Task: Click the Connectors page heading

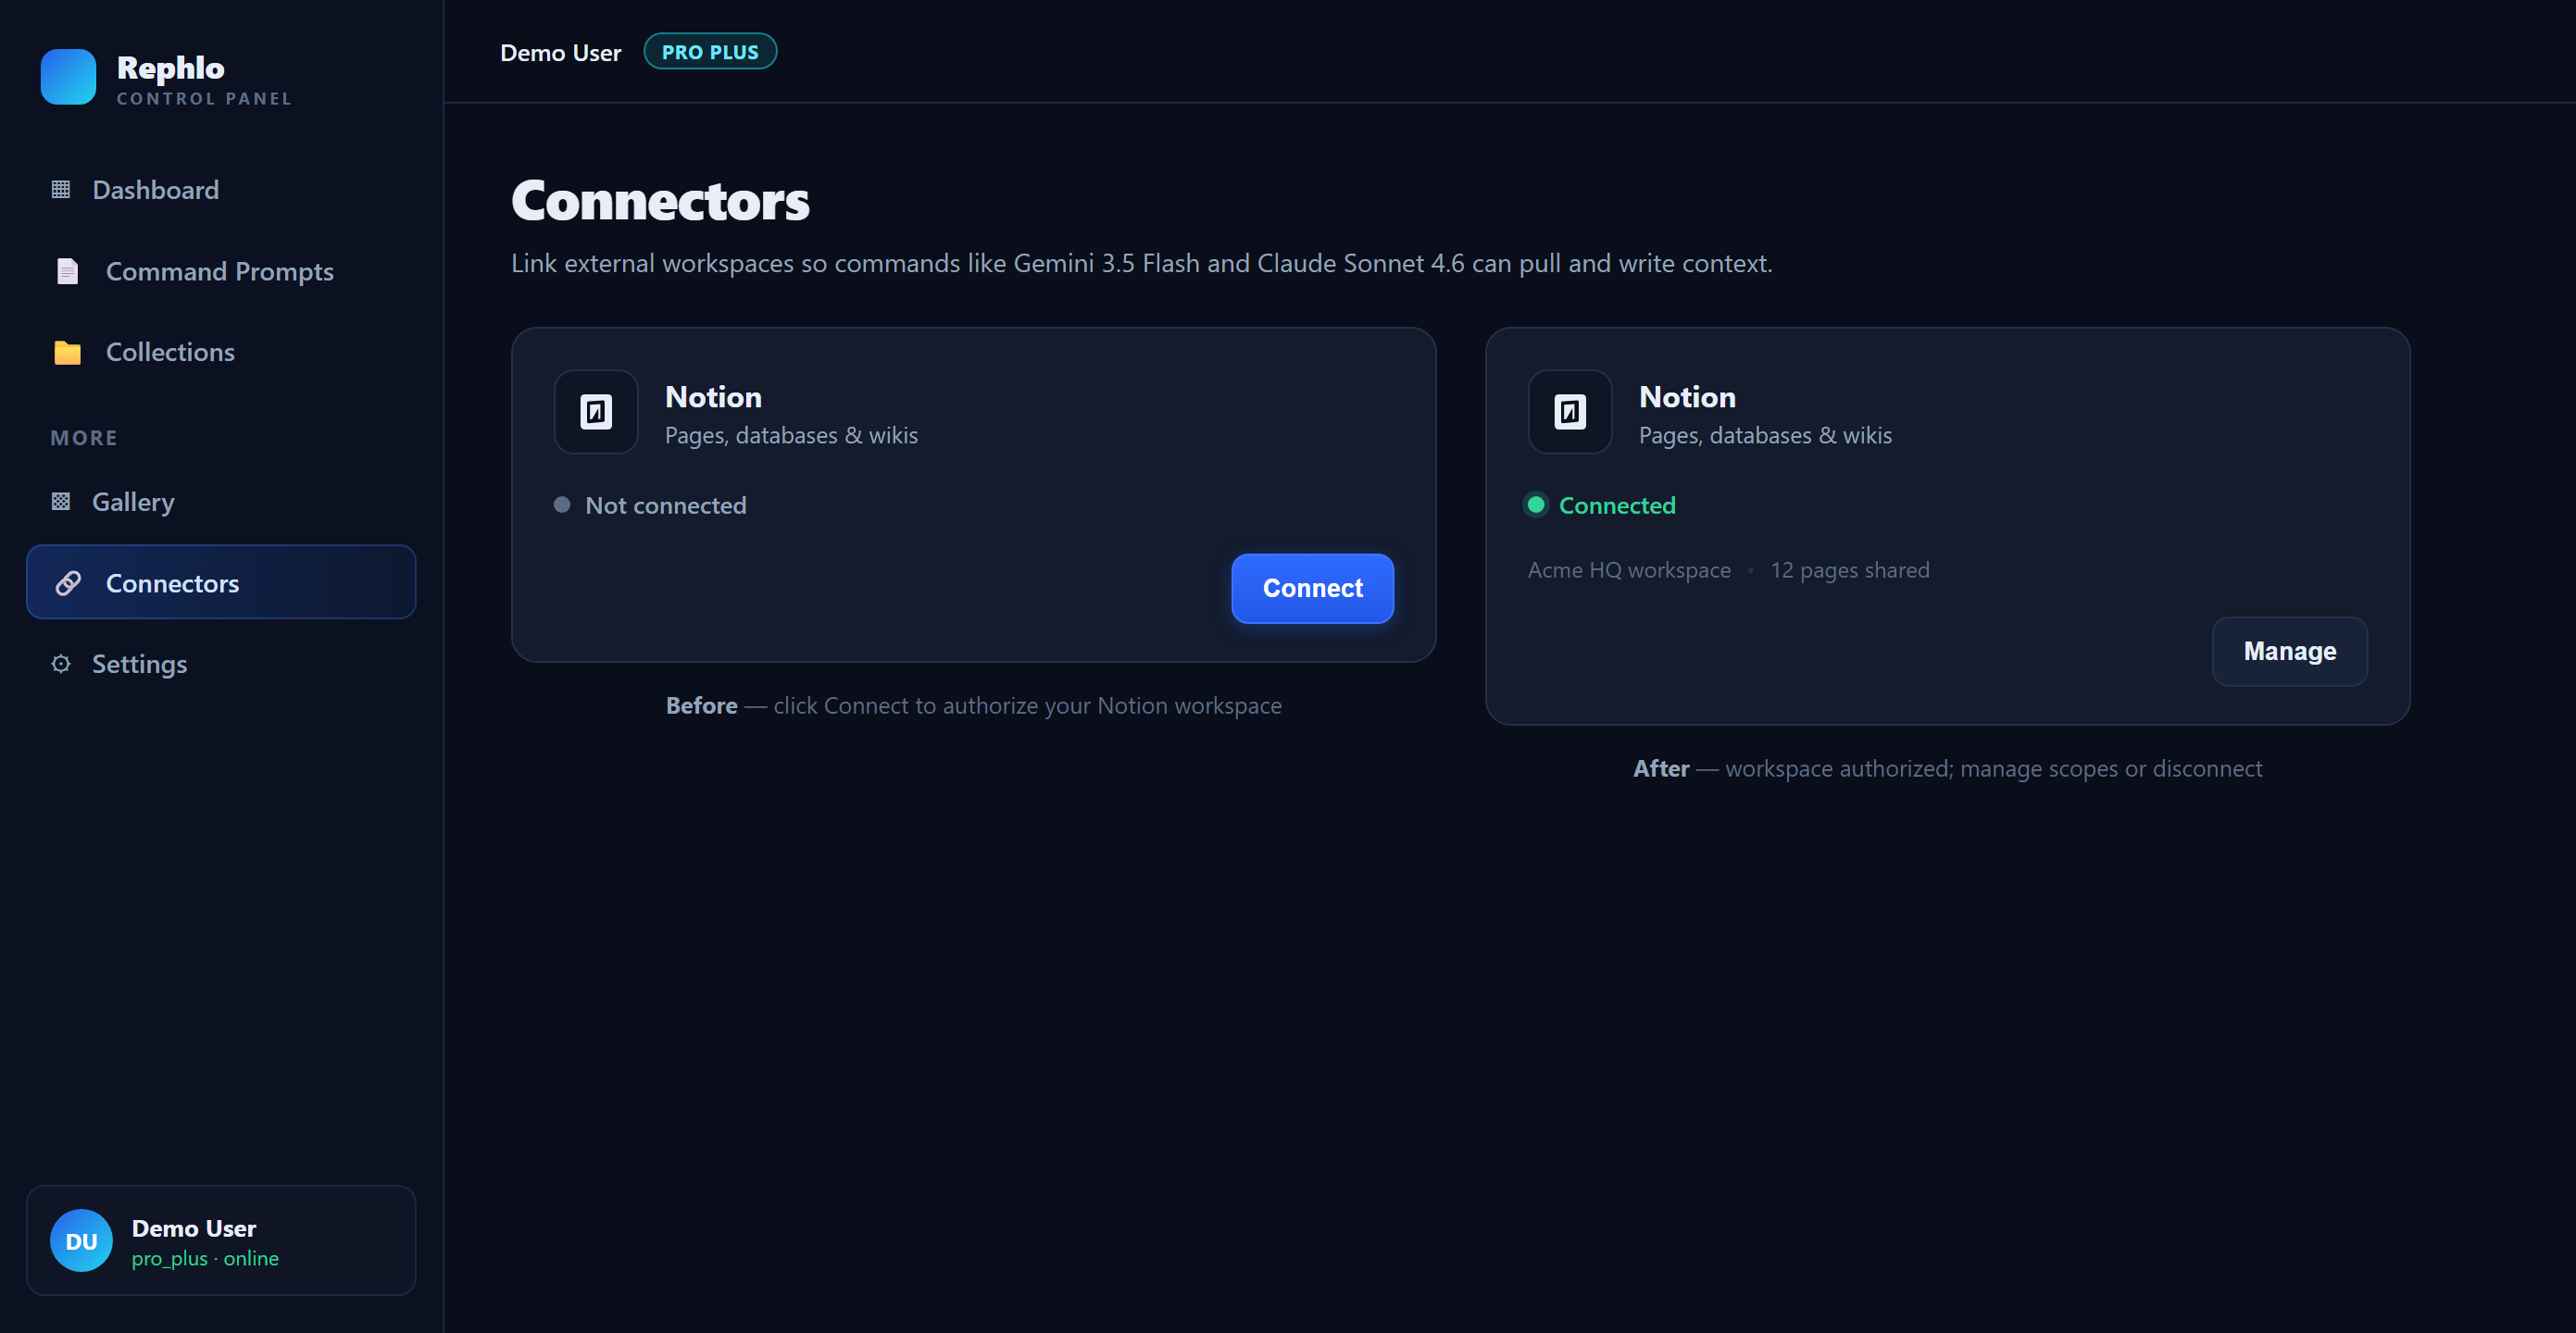Action: (x=661, y=200)
